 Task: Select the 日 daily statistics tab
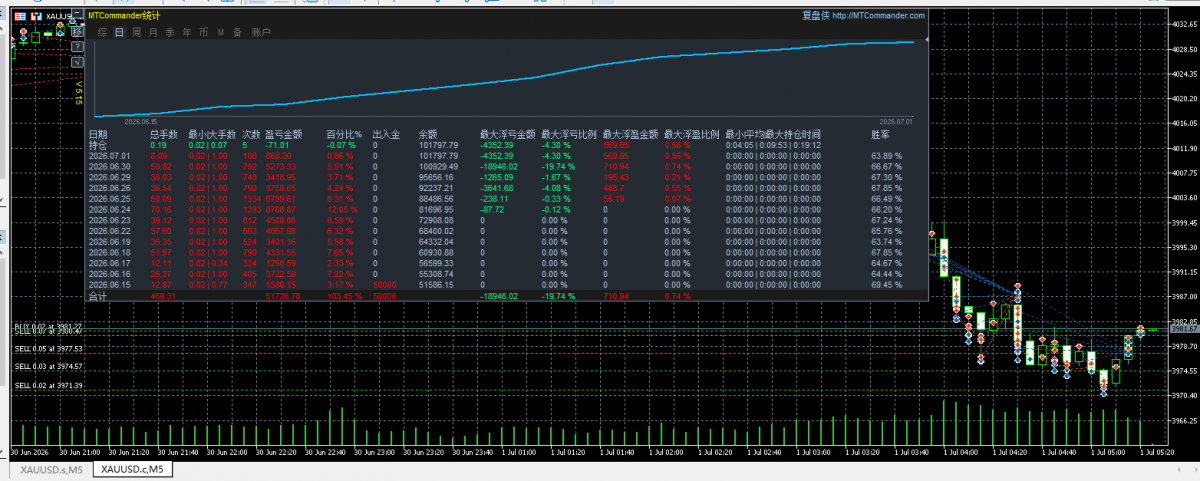tap(119, 32)
